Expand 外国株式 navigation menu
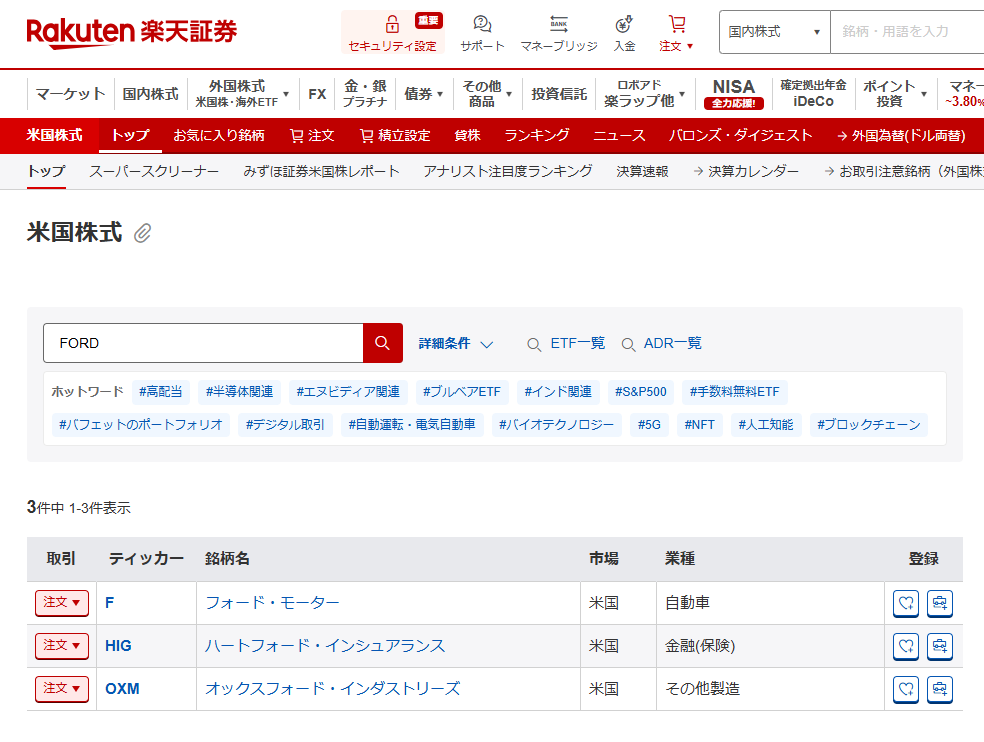984x742 pixels. coord(242,94)
